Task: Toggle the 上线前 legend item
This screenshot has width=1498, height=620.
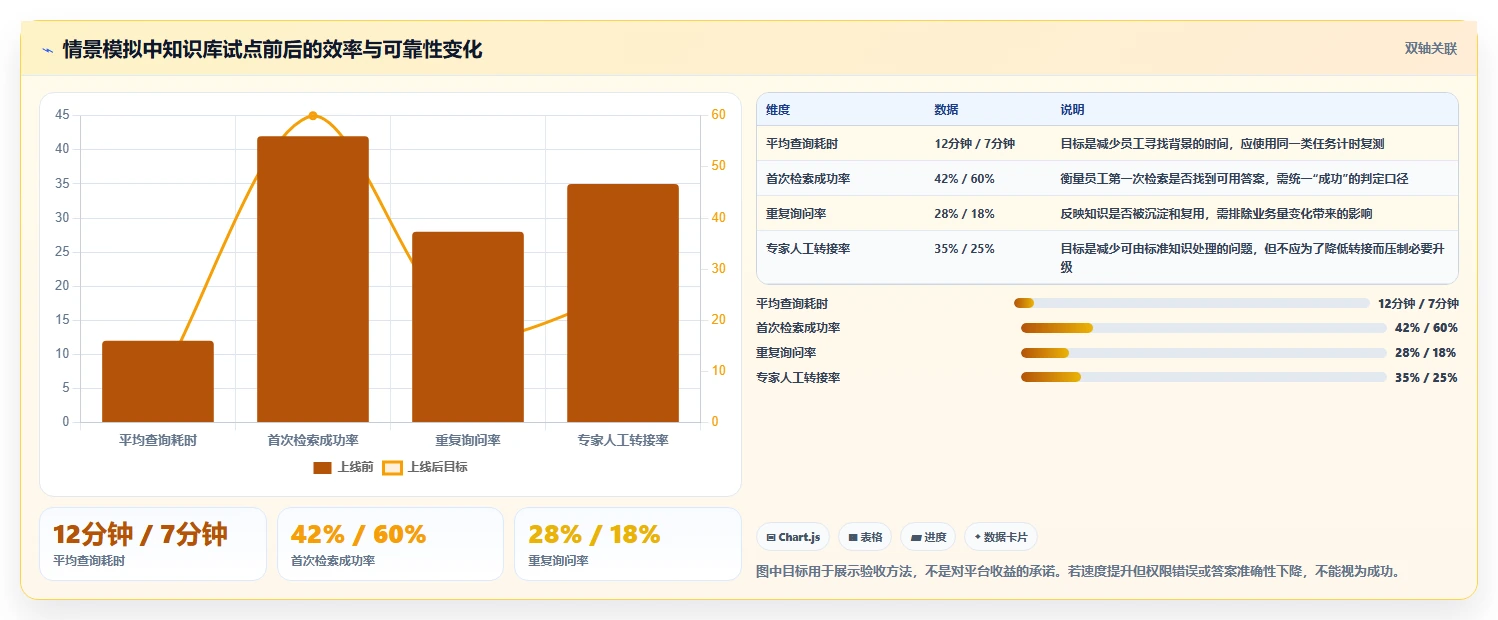Action: click(x=343, y=467)
